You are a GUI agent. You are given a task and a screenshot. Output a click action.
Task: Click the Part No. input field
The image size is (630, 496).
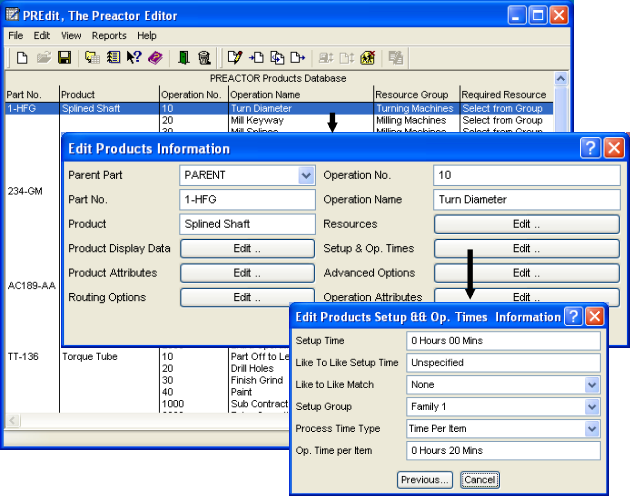[x=248, y=200]
